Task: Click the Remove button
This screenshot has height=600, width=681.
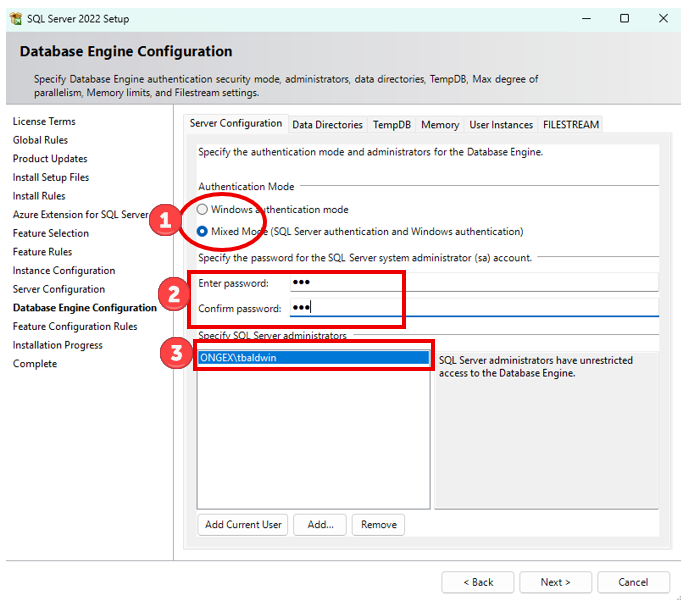Action: 378,525
